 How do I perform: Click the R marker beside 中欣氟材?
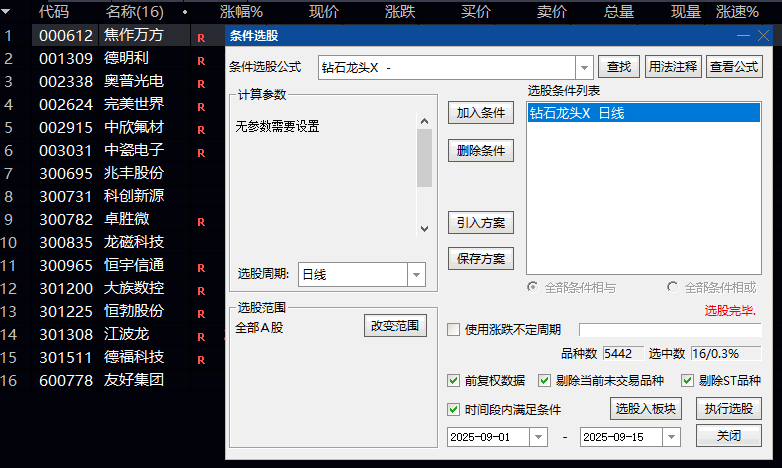coord(201,130)
